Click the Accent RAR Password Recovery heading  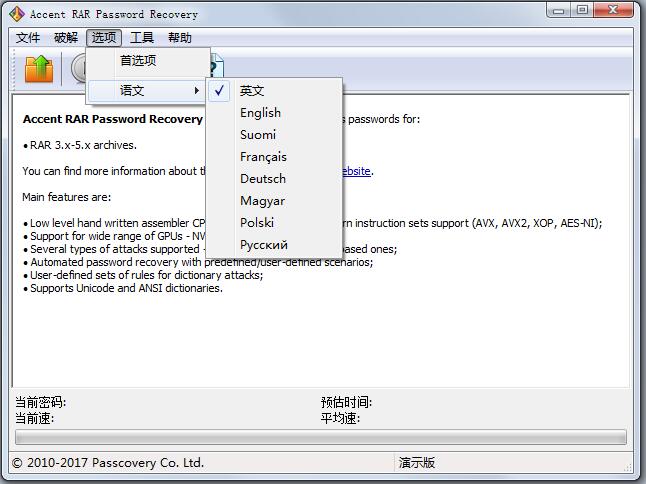(x=113, y=119)
